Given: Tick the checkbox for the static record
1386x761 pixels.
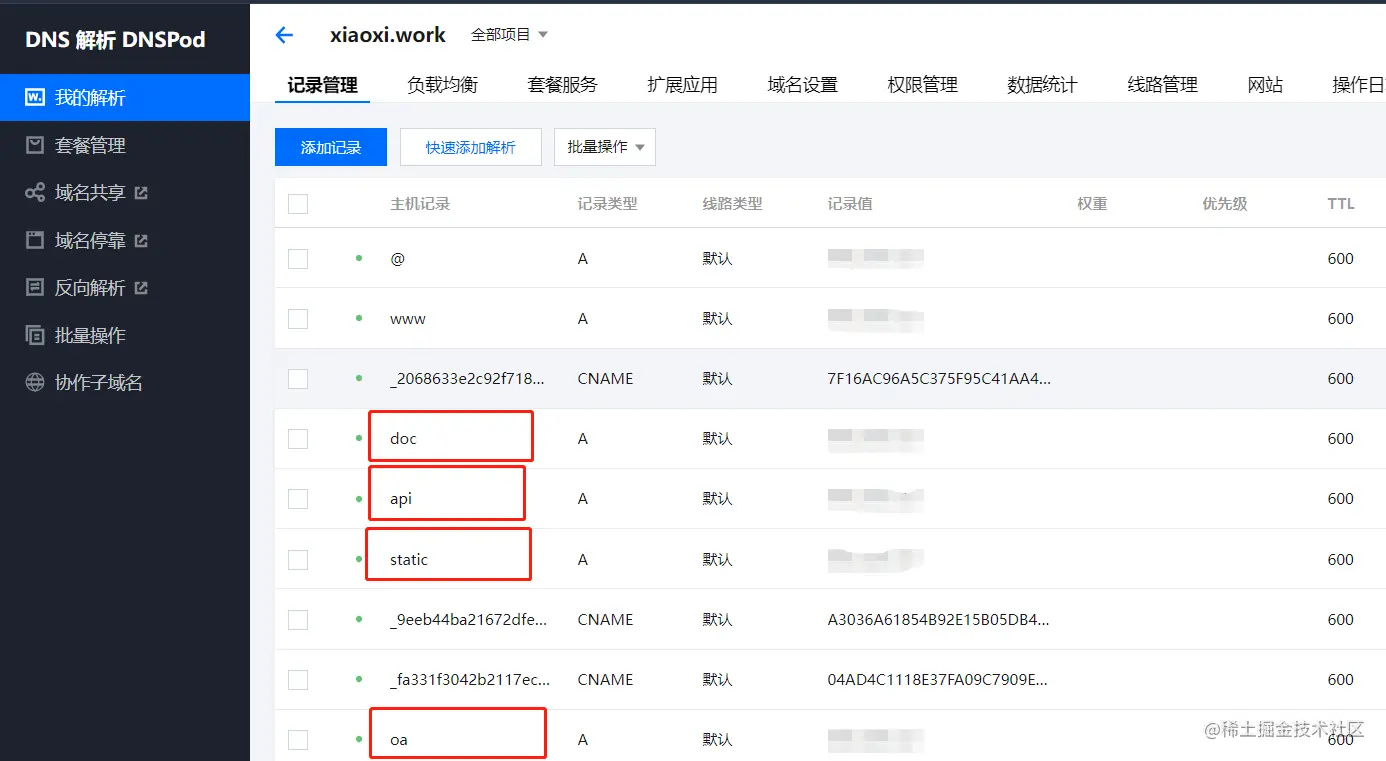Looking at the screenshot, I should (298, 559).
